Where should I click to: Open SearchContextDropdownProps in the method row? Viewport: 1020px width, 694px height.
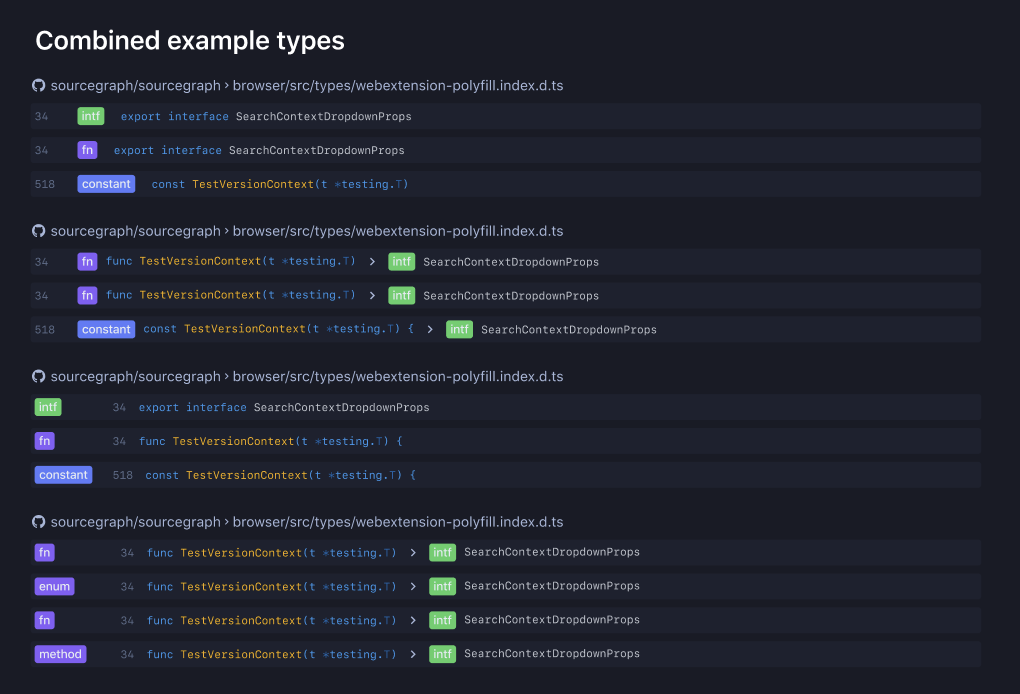pos(552,654)
